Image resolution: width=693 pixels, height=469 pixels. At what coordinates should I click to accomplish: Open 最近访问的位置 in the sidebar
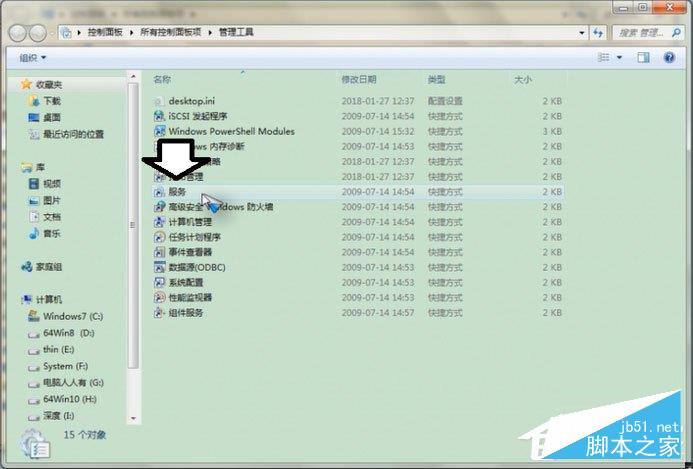pos(73,134)
